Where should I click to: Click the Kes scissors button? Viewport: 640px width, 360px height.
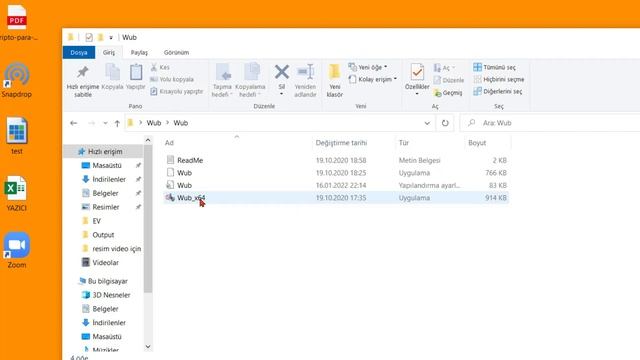(160, 67)
